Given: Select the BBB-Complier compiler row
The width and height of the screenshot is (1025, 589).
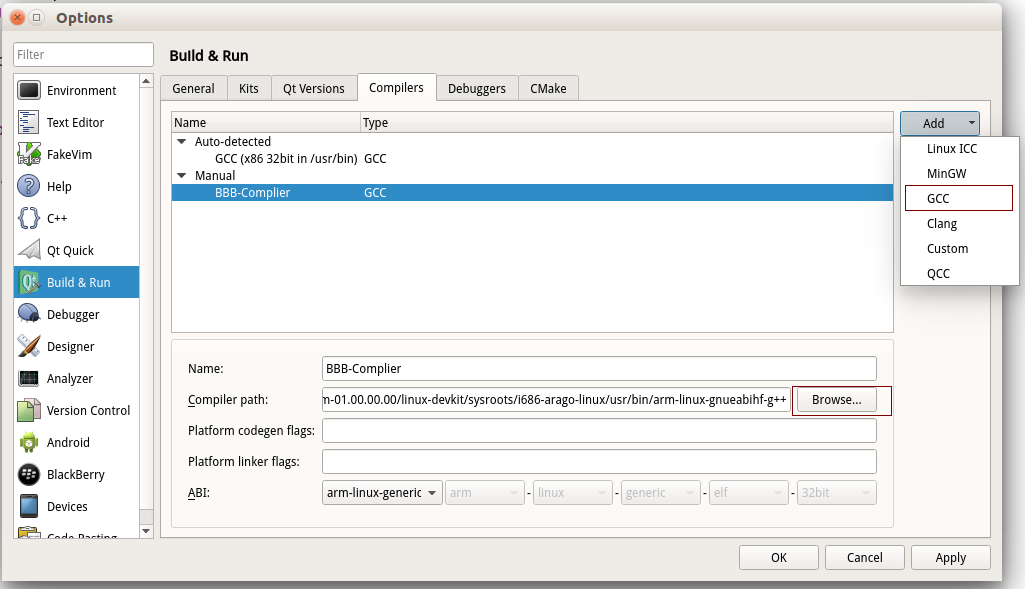Looking at the screenshot, I should (532, 193).
